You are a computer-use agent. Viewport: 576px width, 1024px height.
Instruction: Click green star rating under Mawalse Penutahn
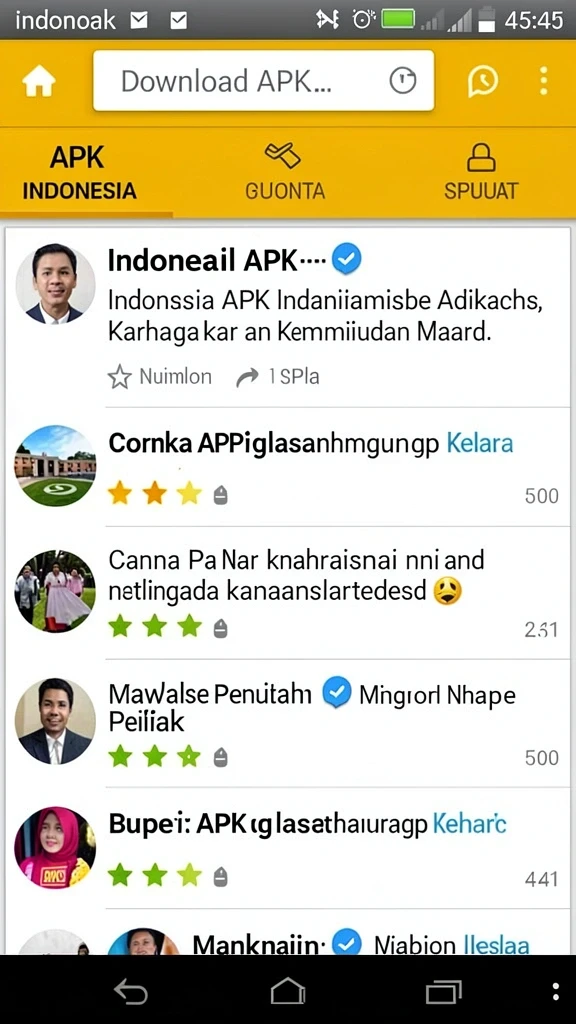pos(155,758)
